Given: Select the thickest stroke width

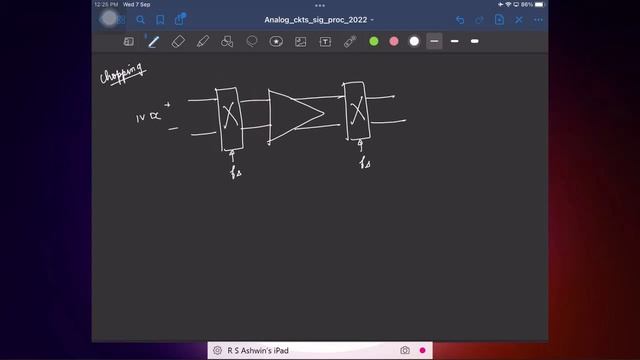Looking at the screenshot, I should point(475,42).
